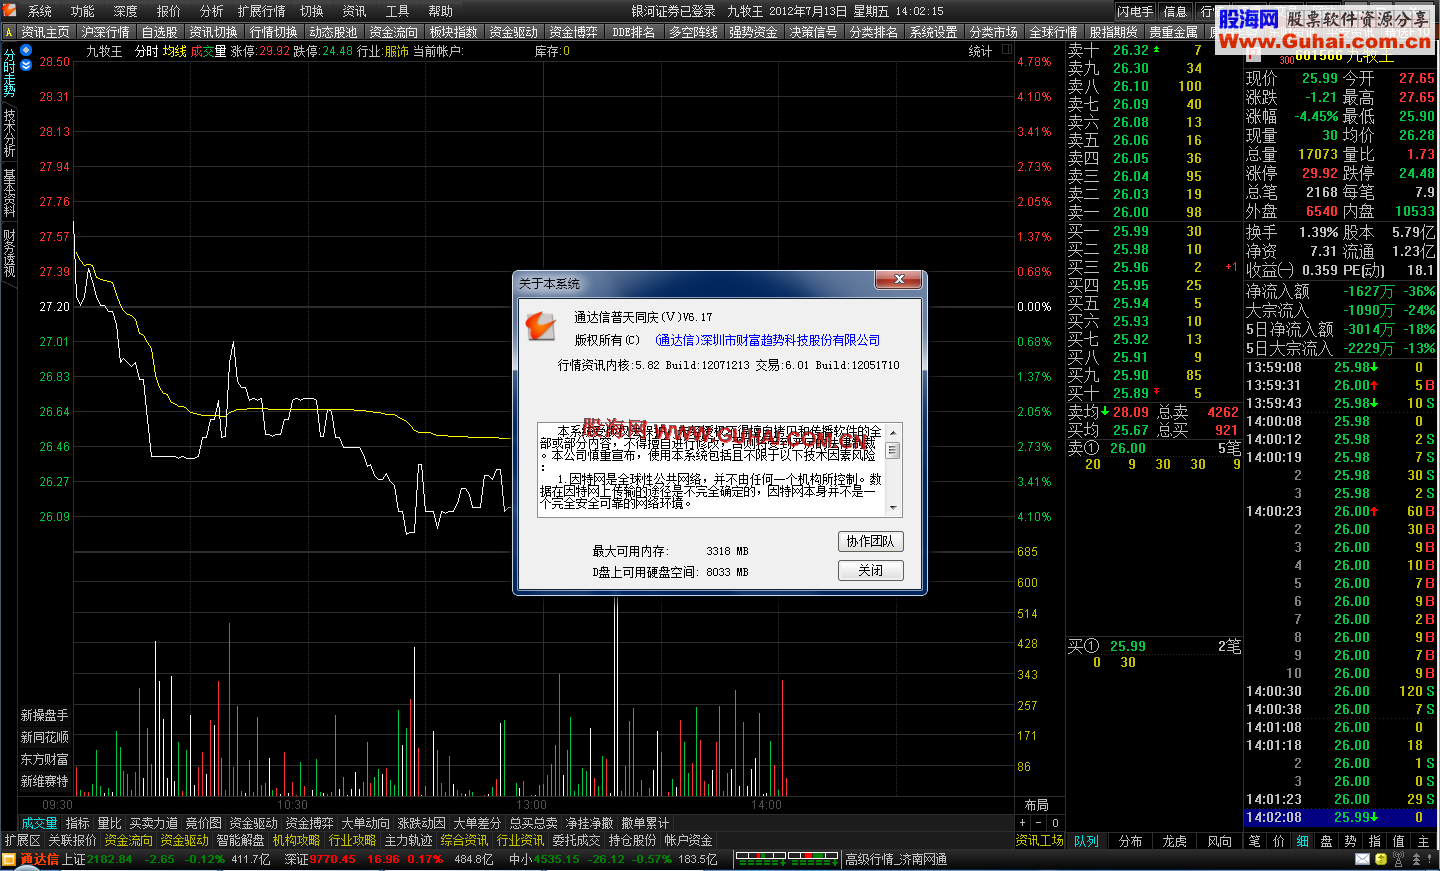Switch to the 买卖力道 indicator tab
The image size is (1440, 871).
coord(154,823)
